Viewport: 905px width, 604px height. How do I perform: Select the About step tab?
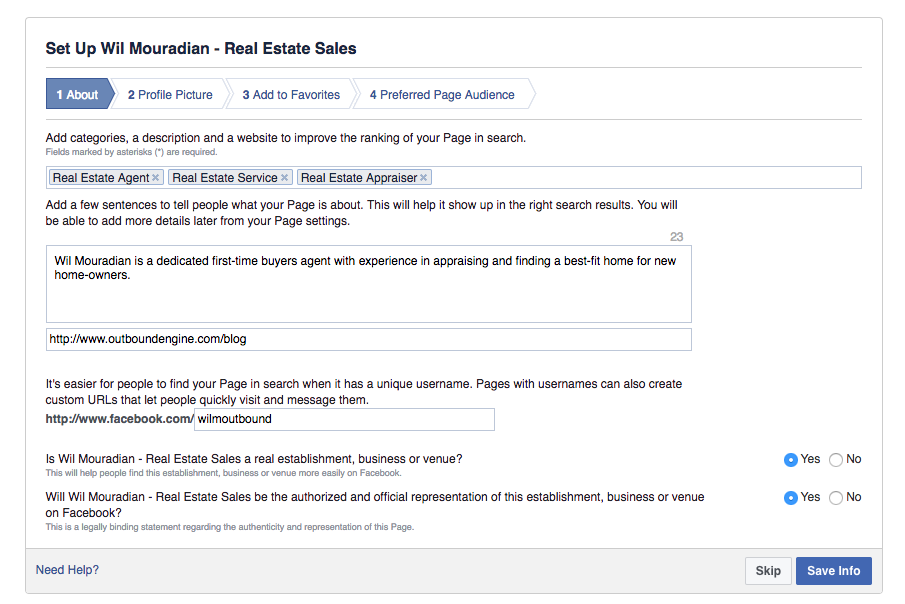pyautogui.click(x=77, y=93)
